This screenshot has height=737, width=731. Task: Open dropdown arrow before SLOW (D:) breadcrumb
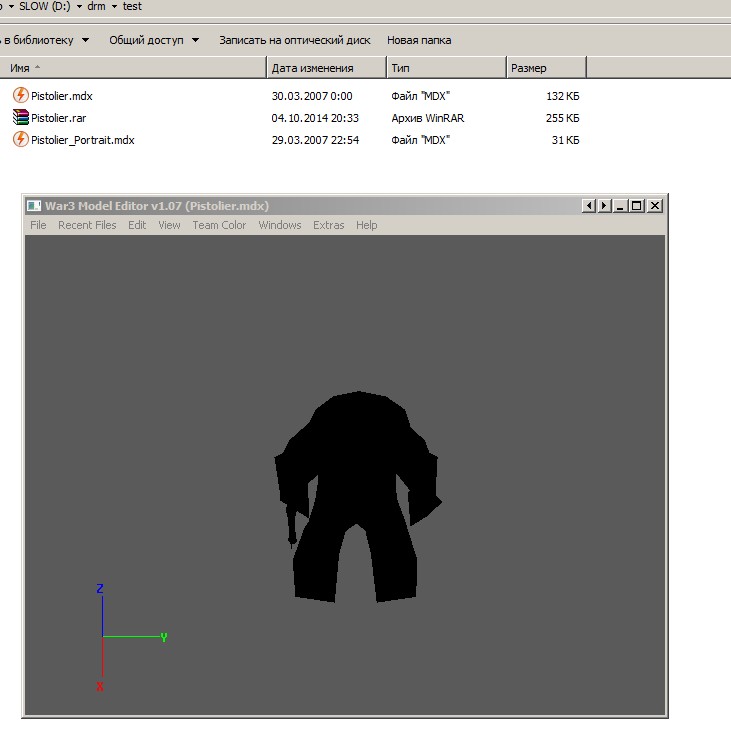10,7
